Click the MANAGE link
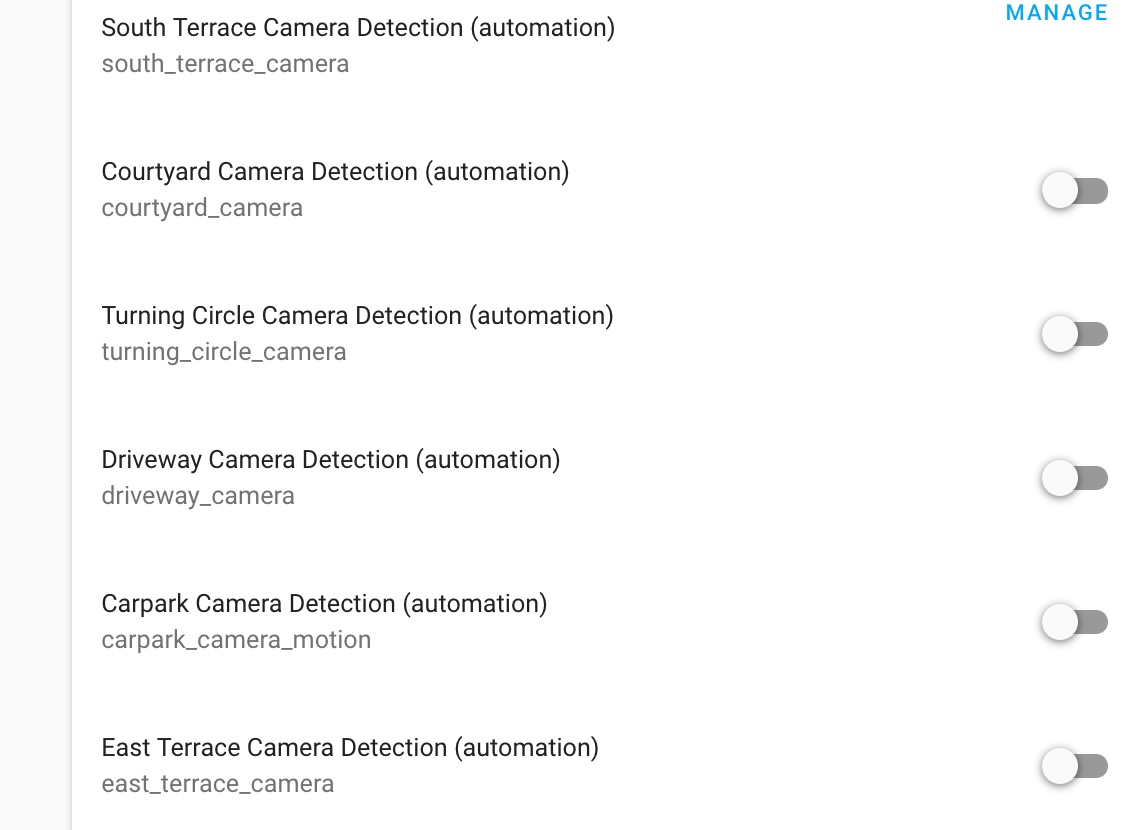This screenshot has height=830, width=1144. point(1056,13)
